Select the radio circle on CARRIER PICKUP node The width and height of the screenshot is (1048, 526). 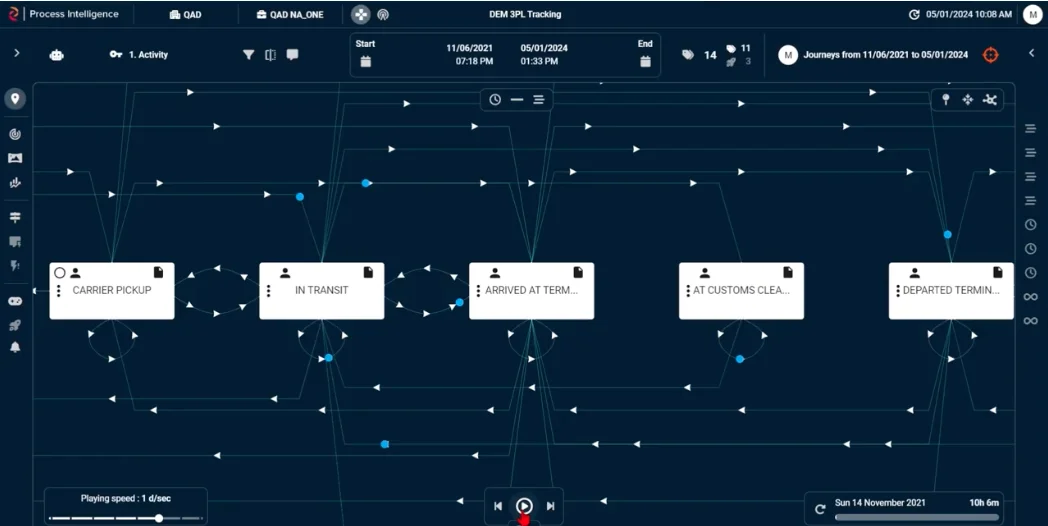(59, 273)
